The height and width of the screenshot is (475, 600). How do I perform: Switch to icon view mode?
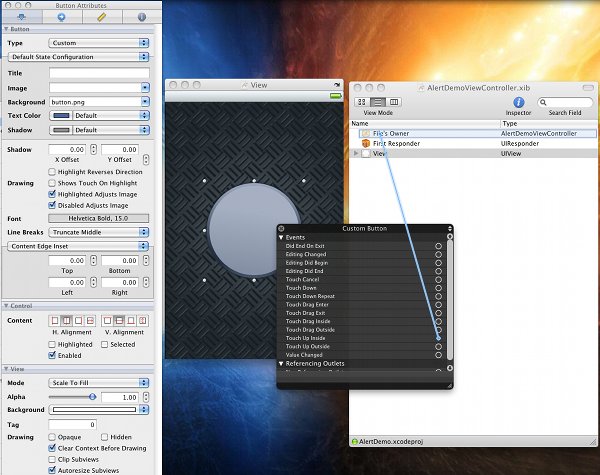tap(361, 102)
